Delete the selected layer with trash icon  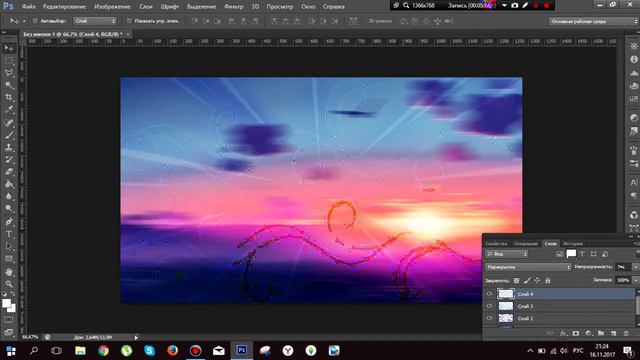[x=627, y=333]
